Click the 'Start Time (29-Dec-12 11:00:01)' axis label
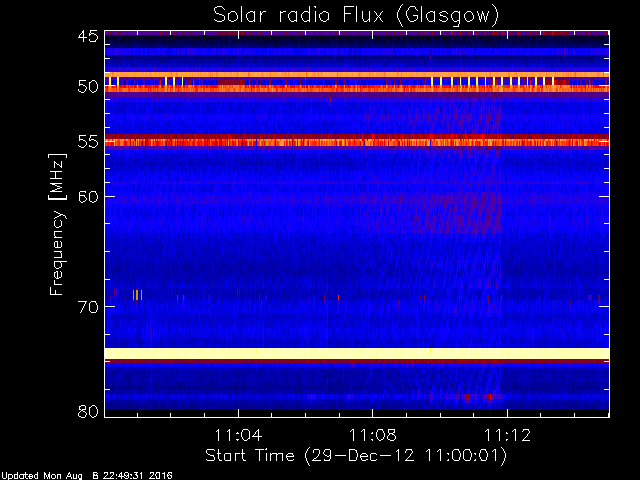This screenshot has width=640, height=480. tap(356, 456)
